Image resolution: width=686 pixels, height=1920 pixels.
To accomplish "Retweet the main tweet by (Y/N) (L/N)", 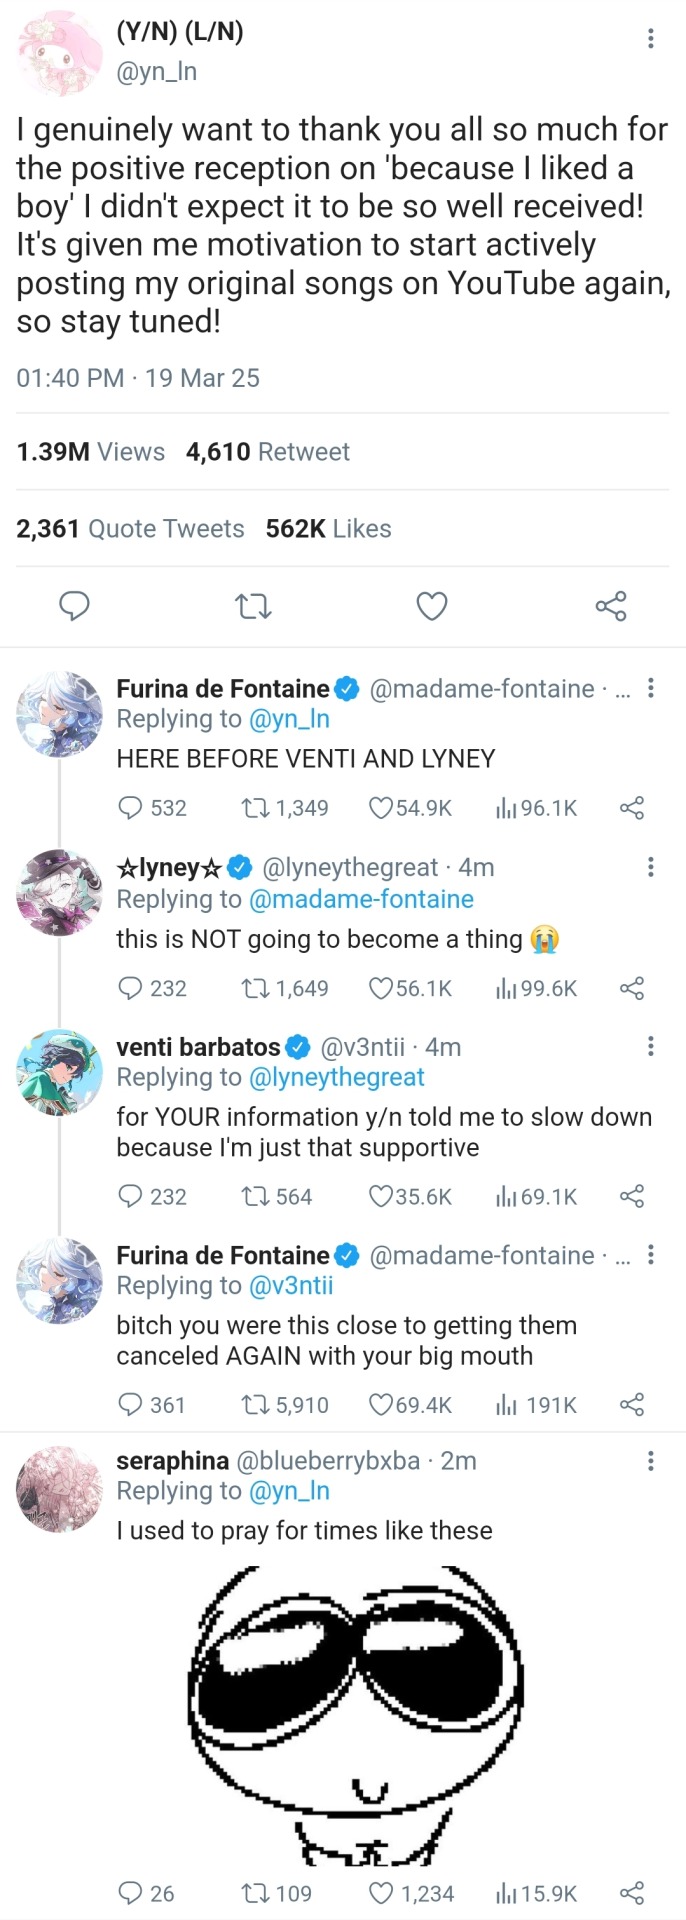I will 253,606.
